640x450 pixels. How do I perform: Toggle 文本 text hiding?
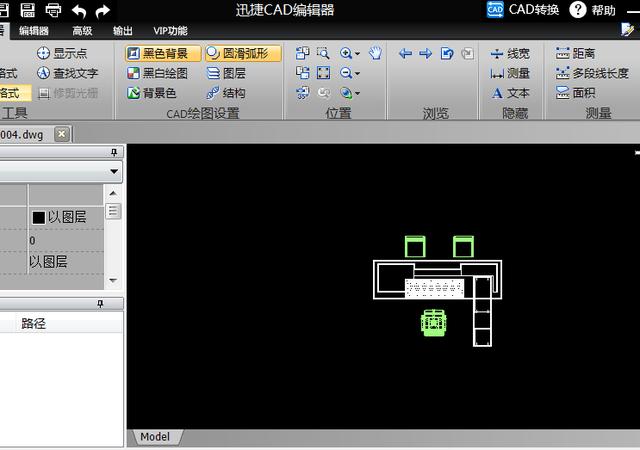point(510,93)
